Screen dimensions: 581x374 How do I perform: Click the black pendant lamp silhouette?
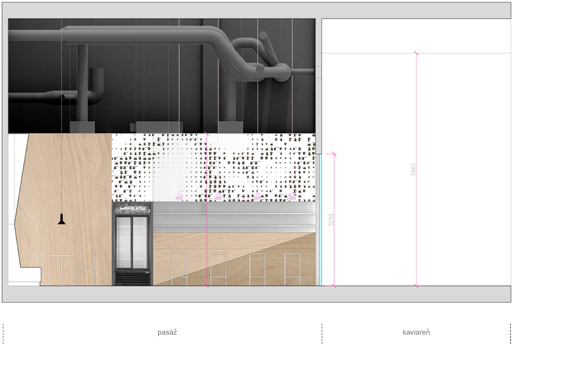point(62,219)
